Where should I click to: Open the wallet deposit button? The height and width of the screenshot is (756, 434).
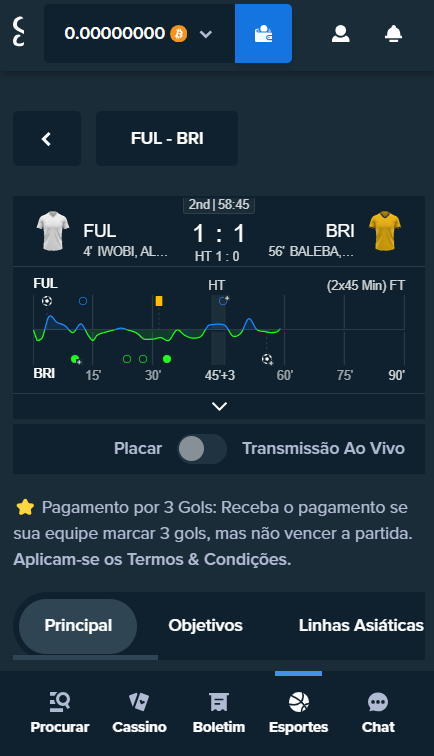(x=263, y=34)
